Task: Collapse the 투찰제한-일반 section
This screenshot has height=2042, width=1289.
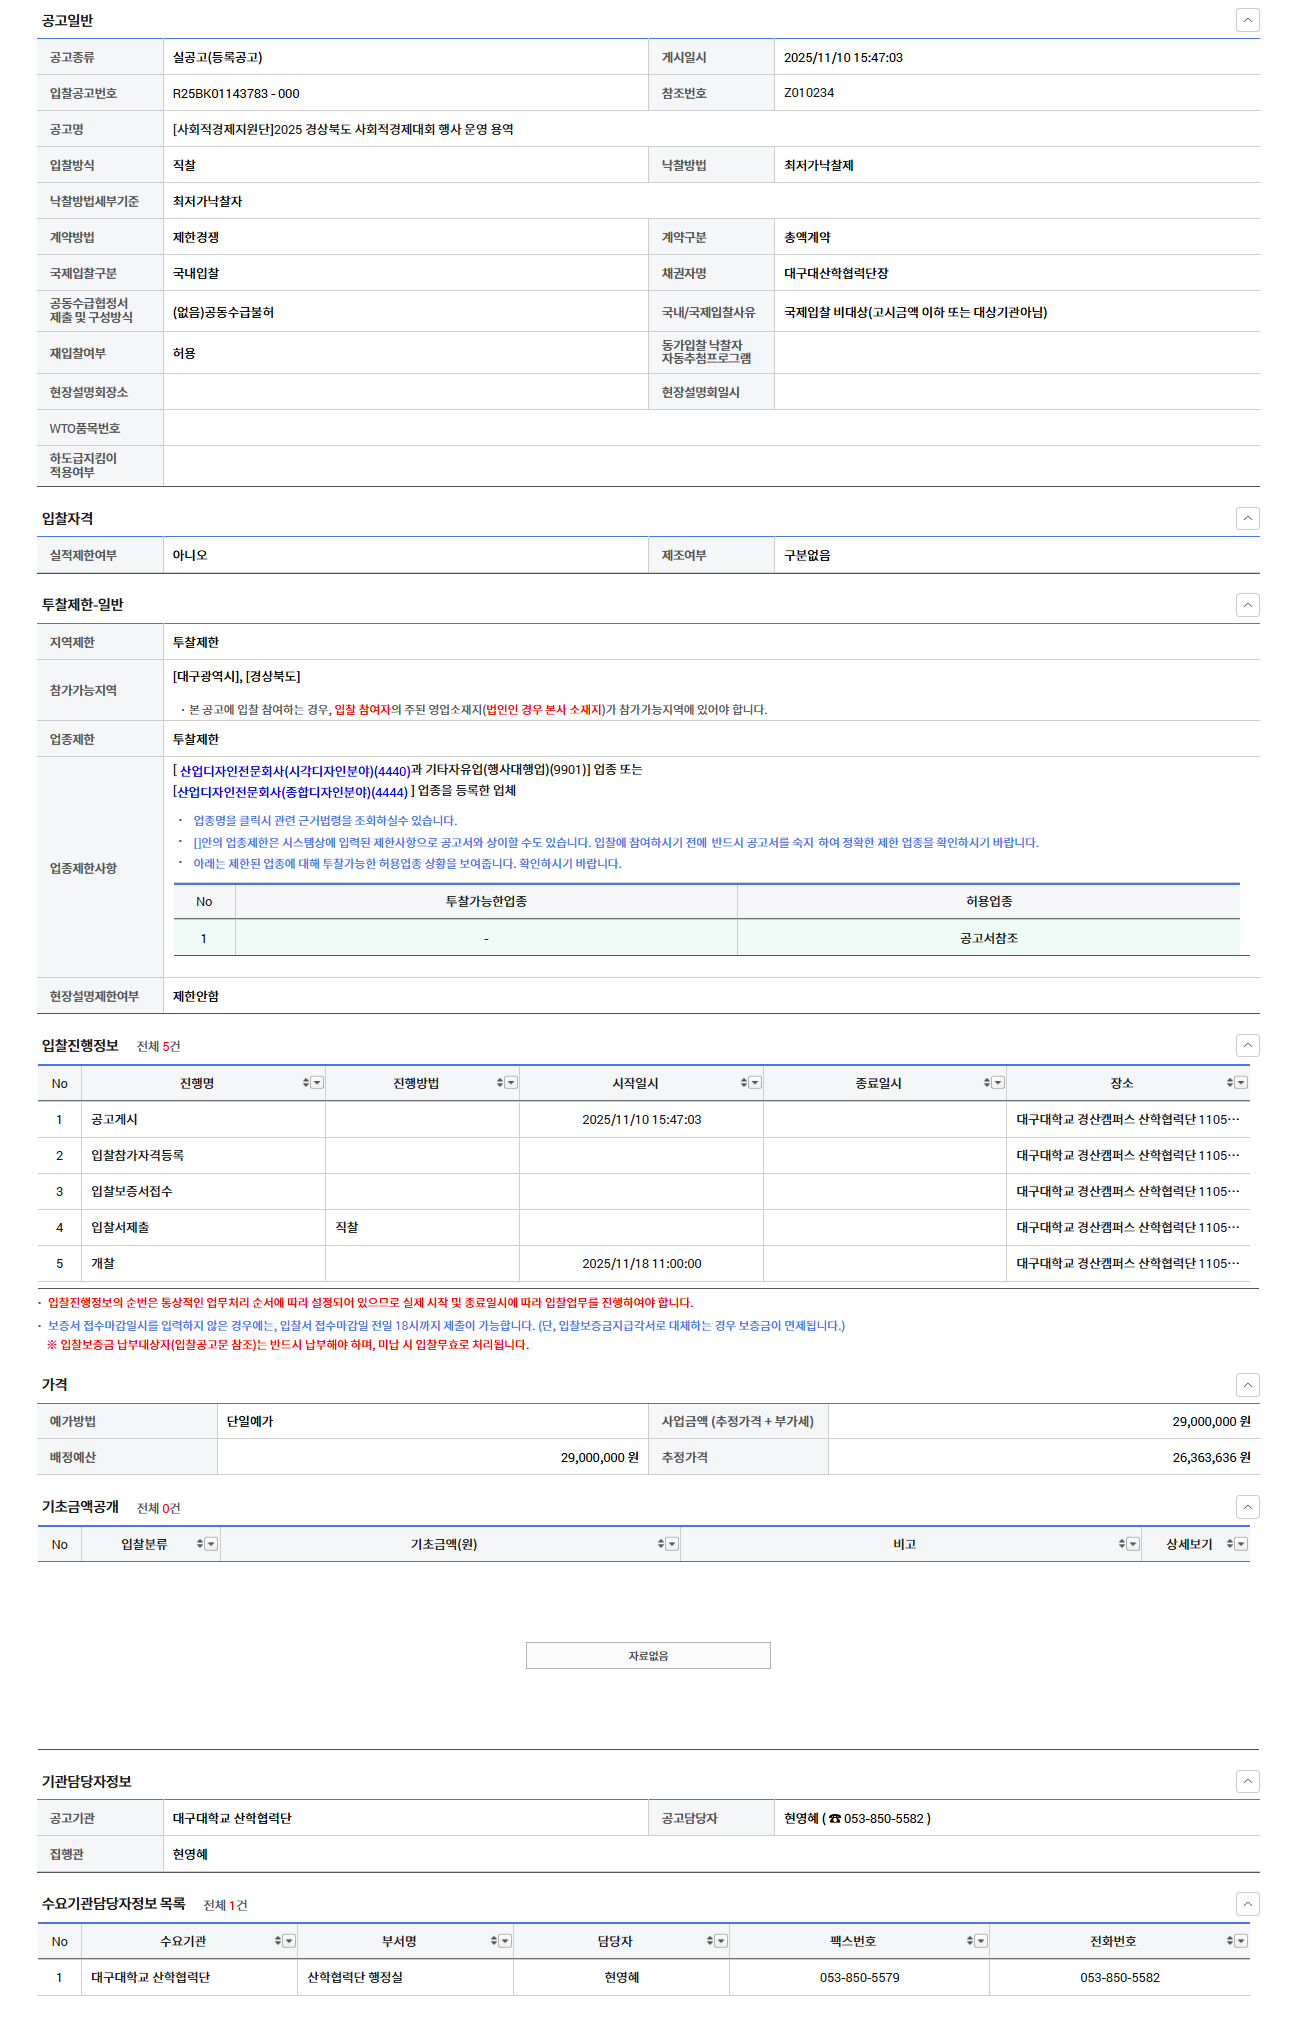Action: click(1247, 605)
